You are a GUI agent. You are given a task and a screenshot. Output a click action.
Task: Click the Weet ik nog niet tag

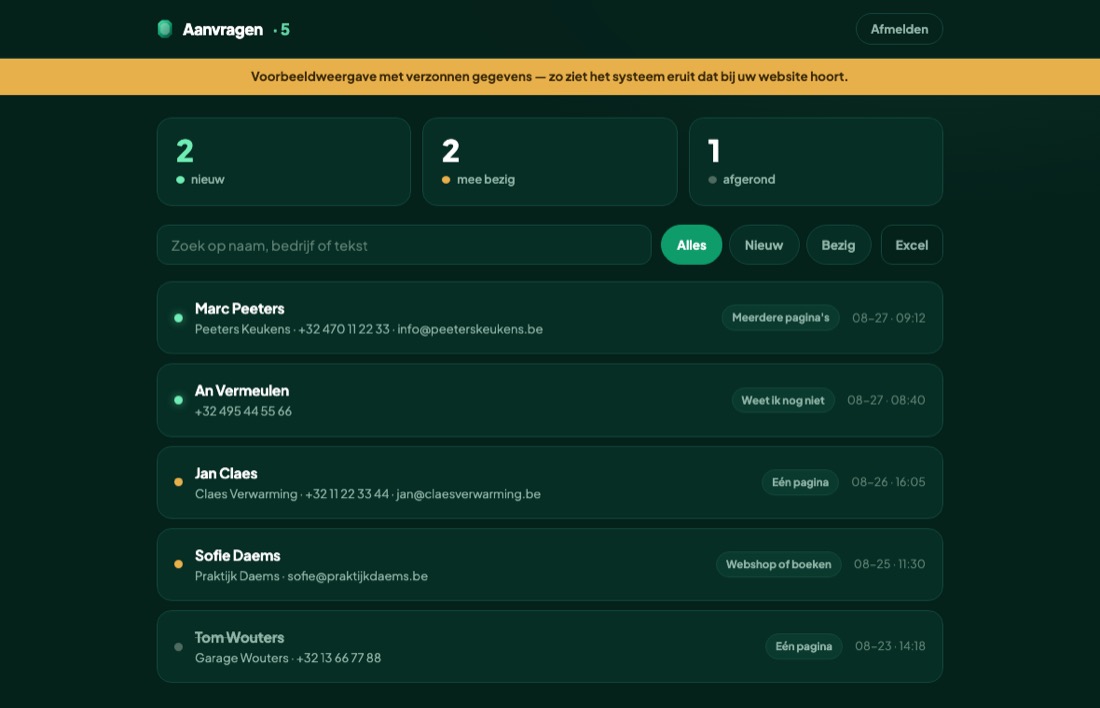pos(783,400)
